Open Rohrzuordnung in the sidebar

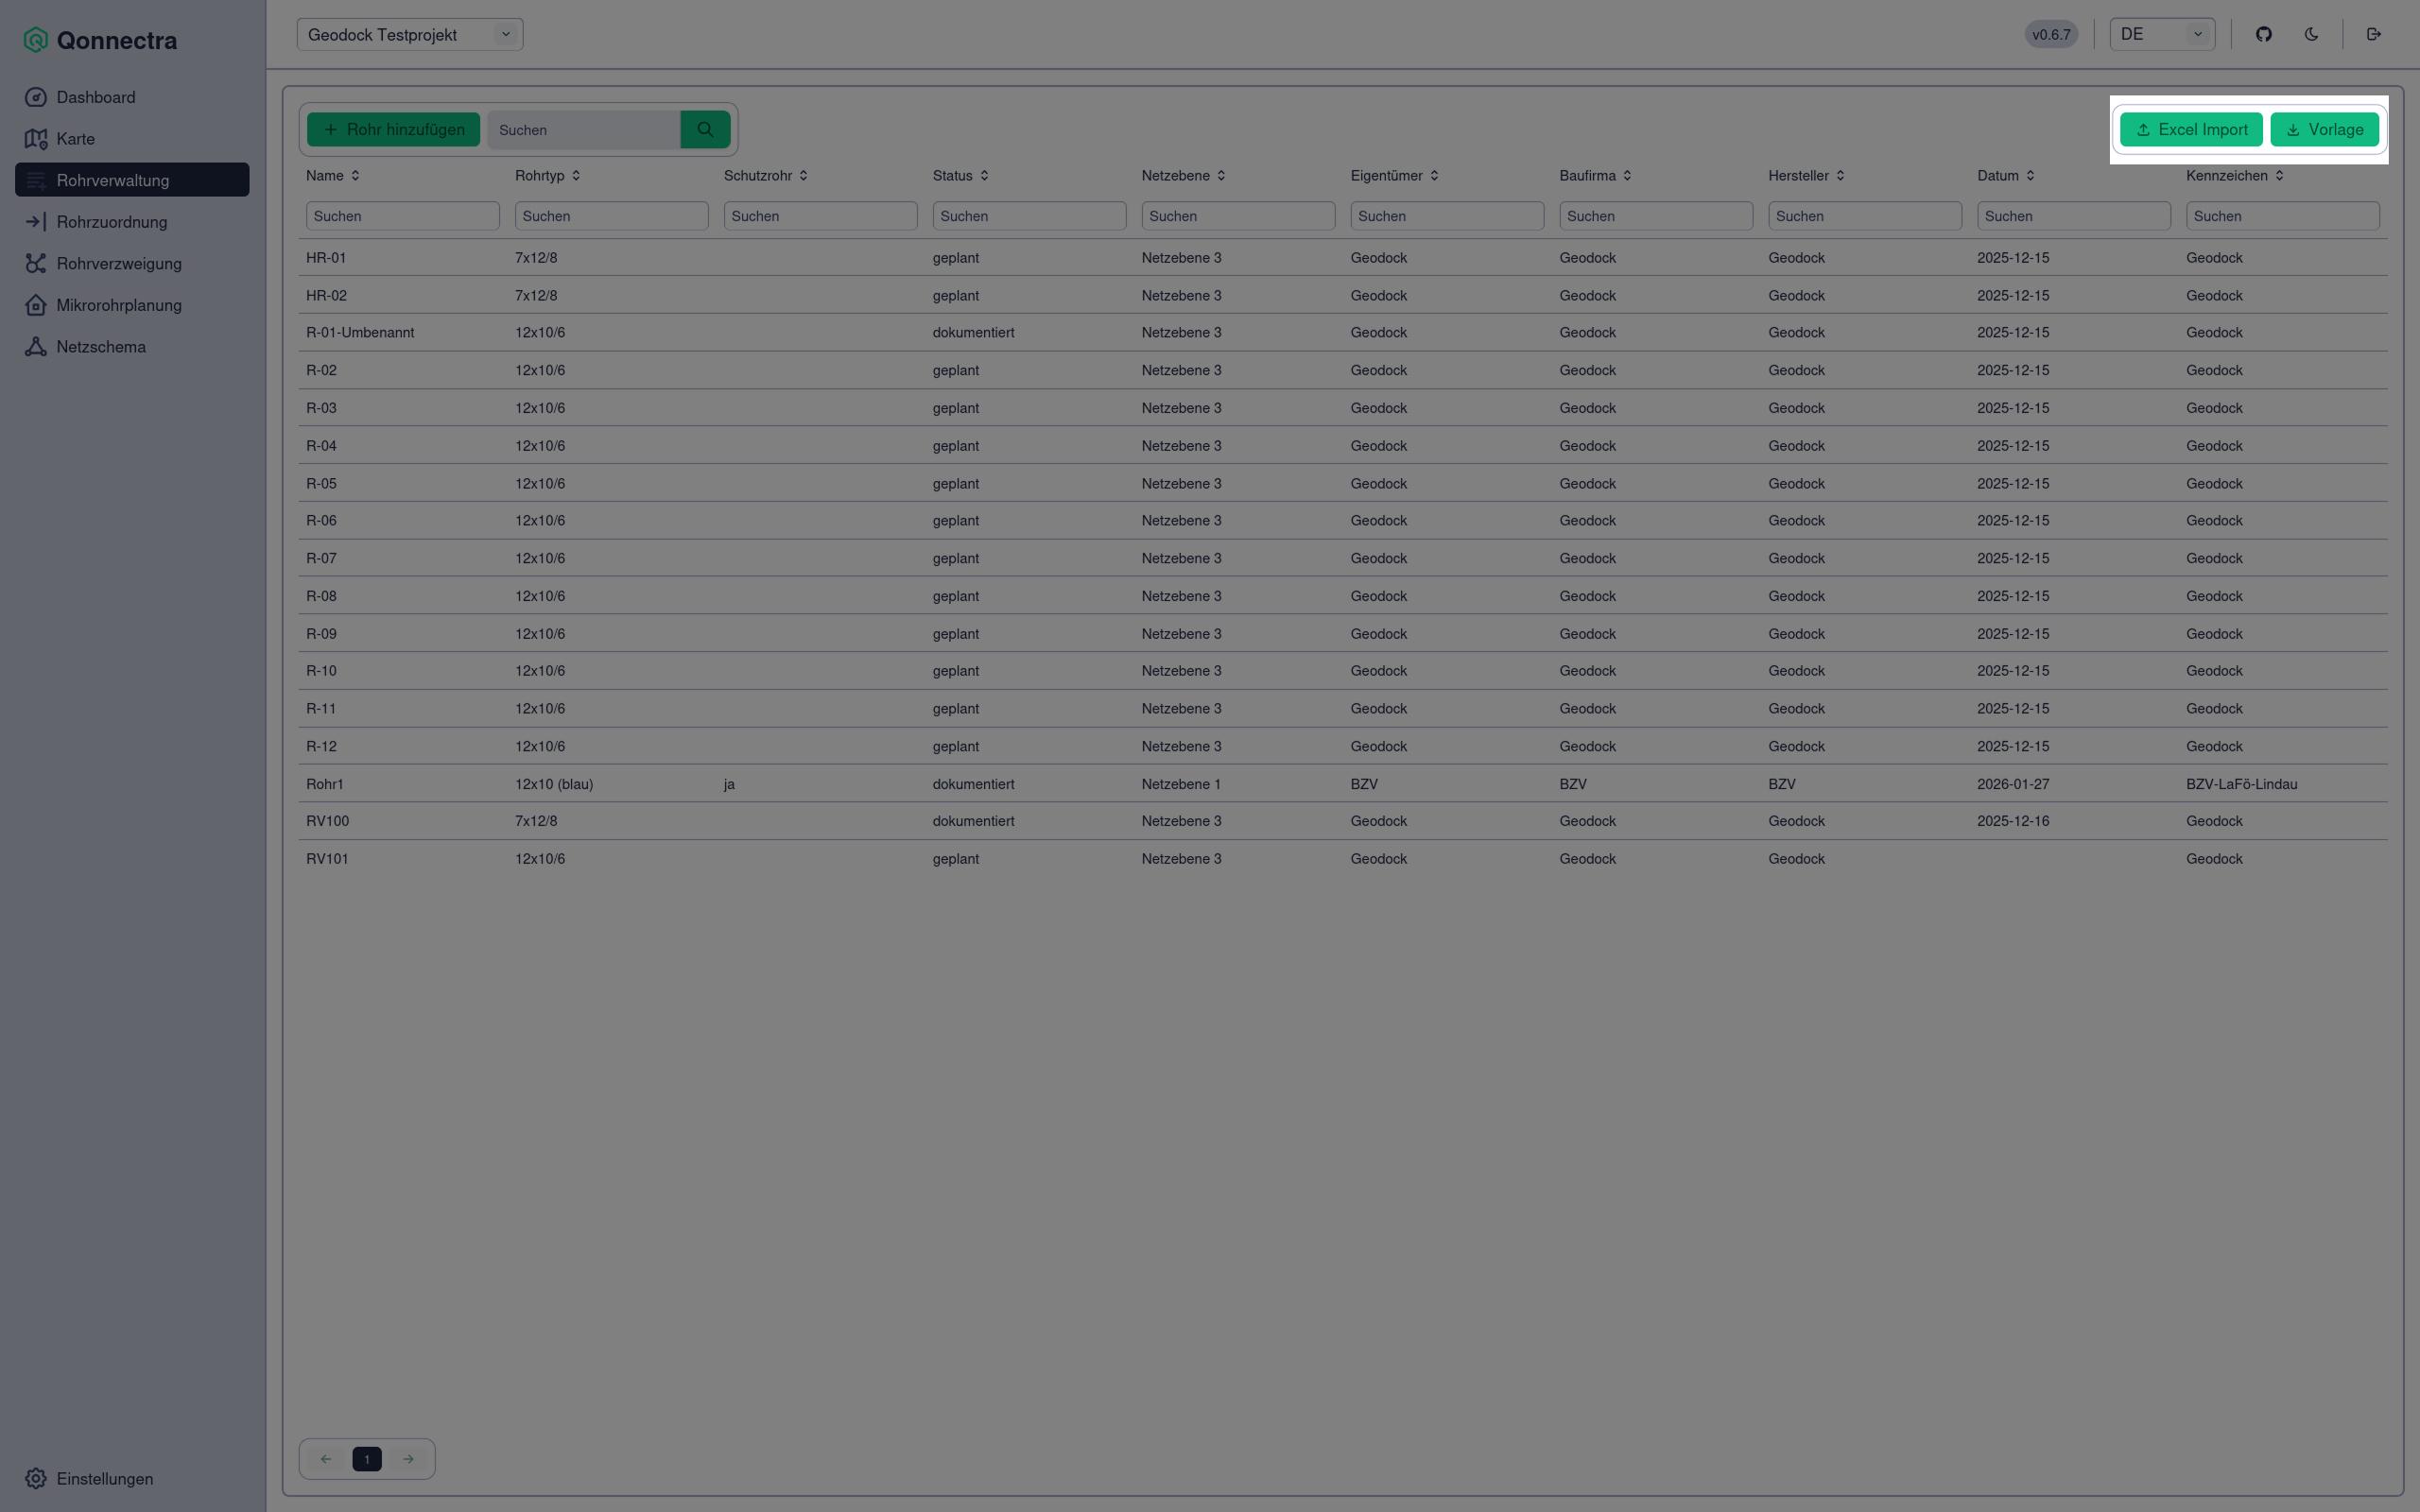[111, 221]
